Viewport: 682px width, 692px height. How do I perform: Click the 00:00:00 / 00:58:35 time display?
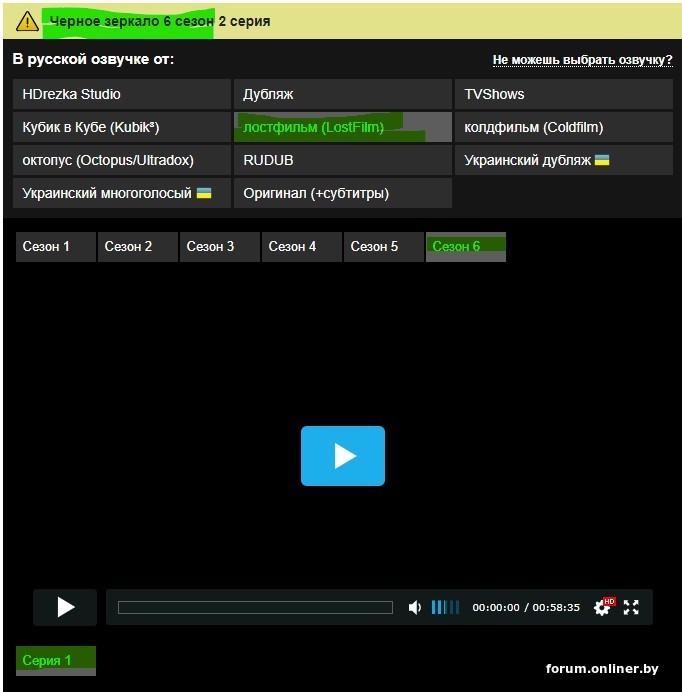(x=526, y=607)
